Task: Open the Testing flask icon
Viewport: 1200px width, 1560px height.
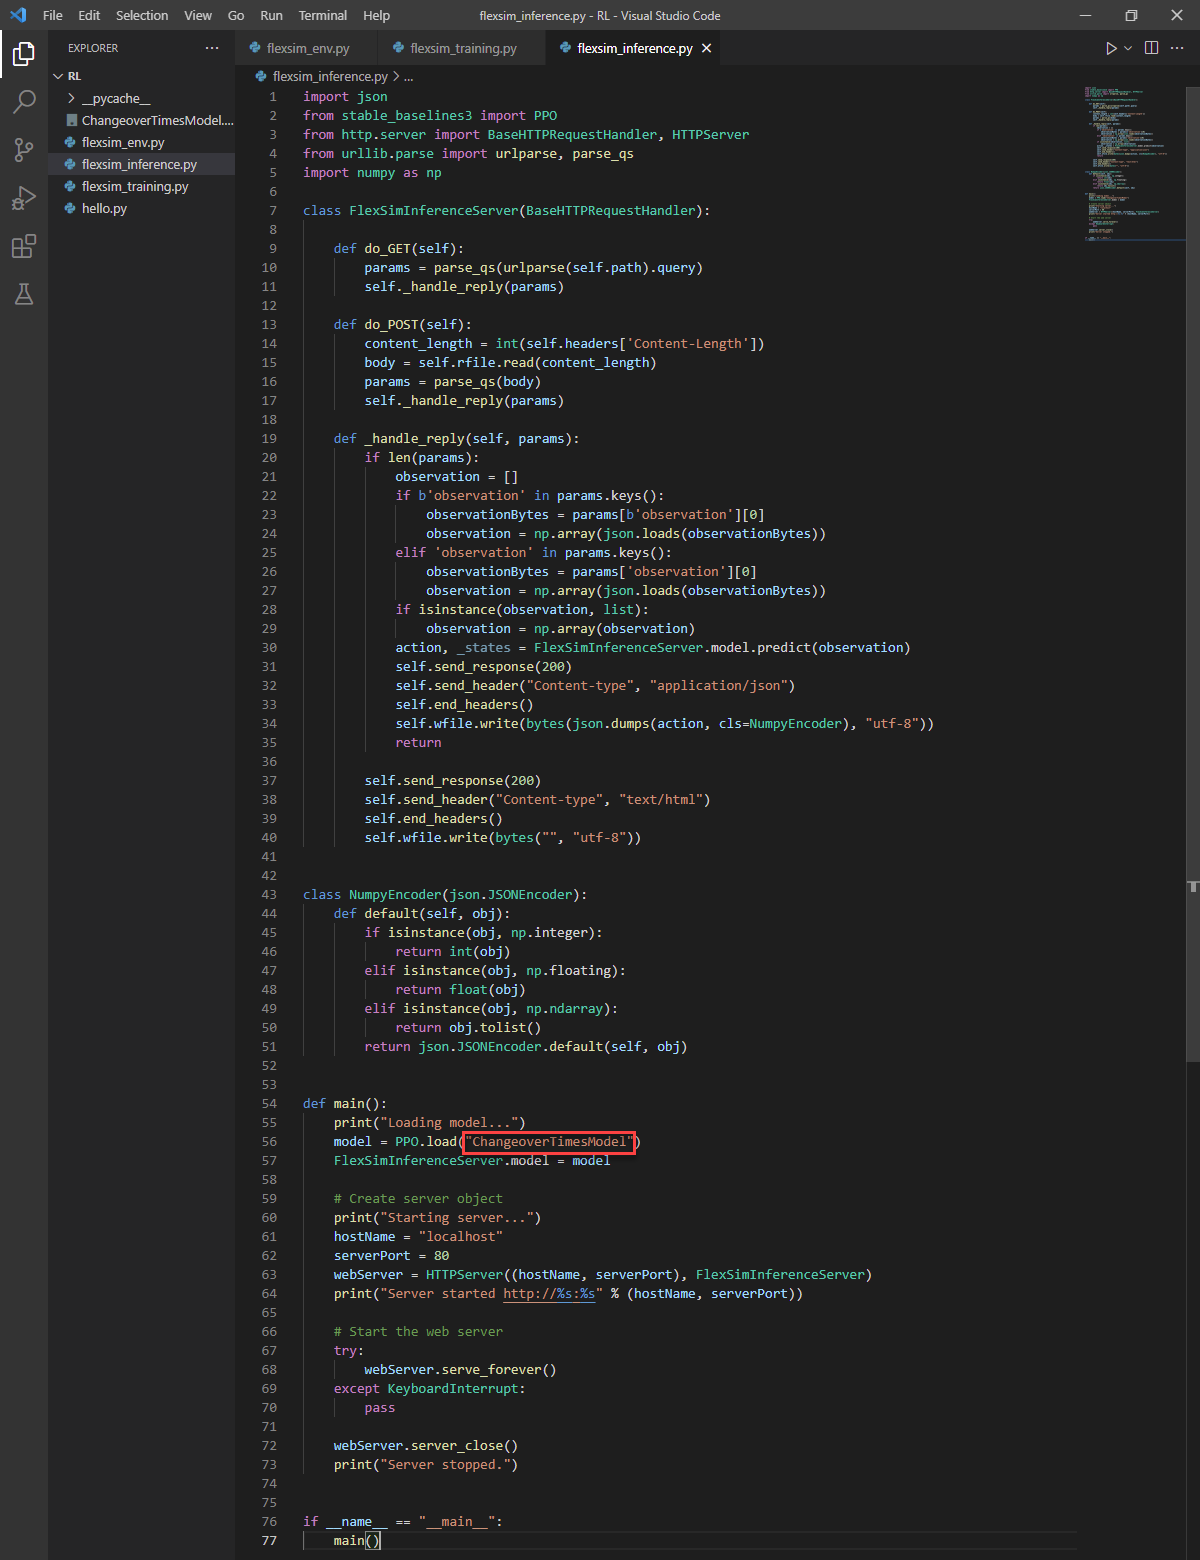Action: coord(24,294)
